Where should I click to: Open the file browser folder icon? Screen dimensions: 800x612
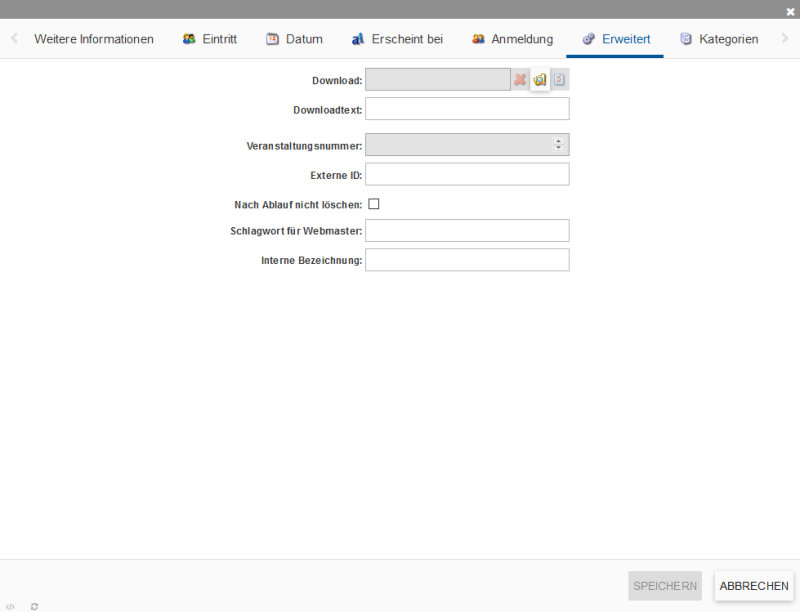coord(540,80)
